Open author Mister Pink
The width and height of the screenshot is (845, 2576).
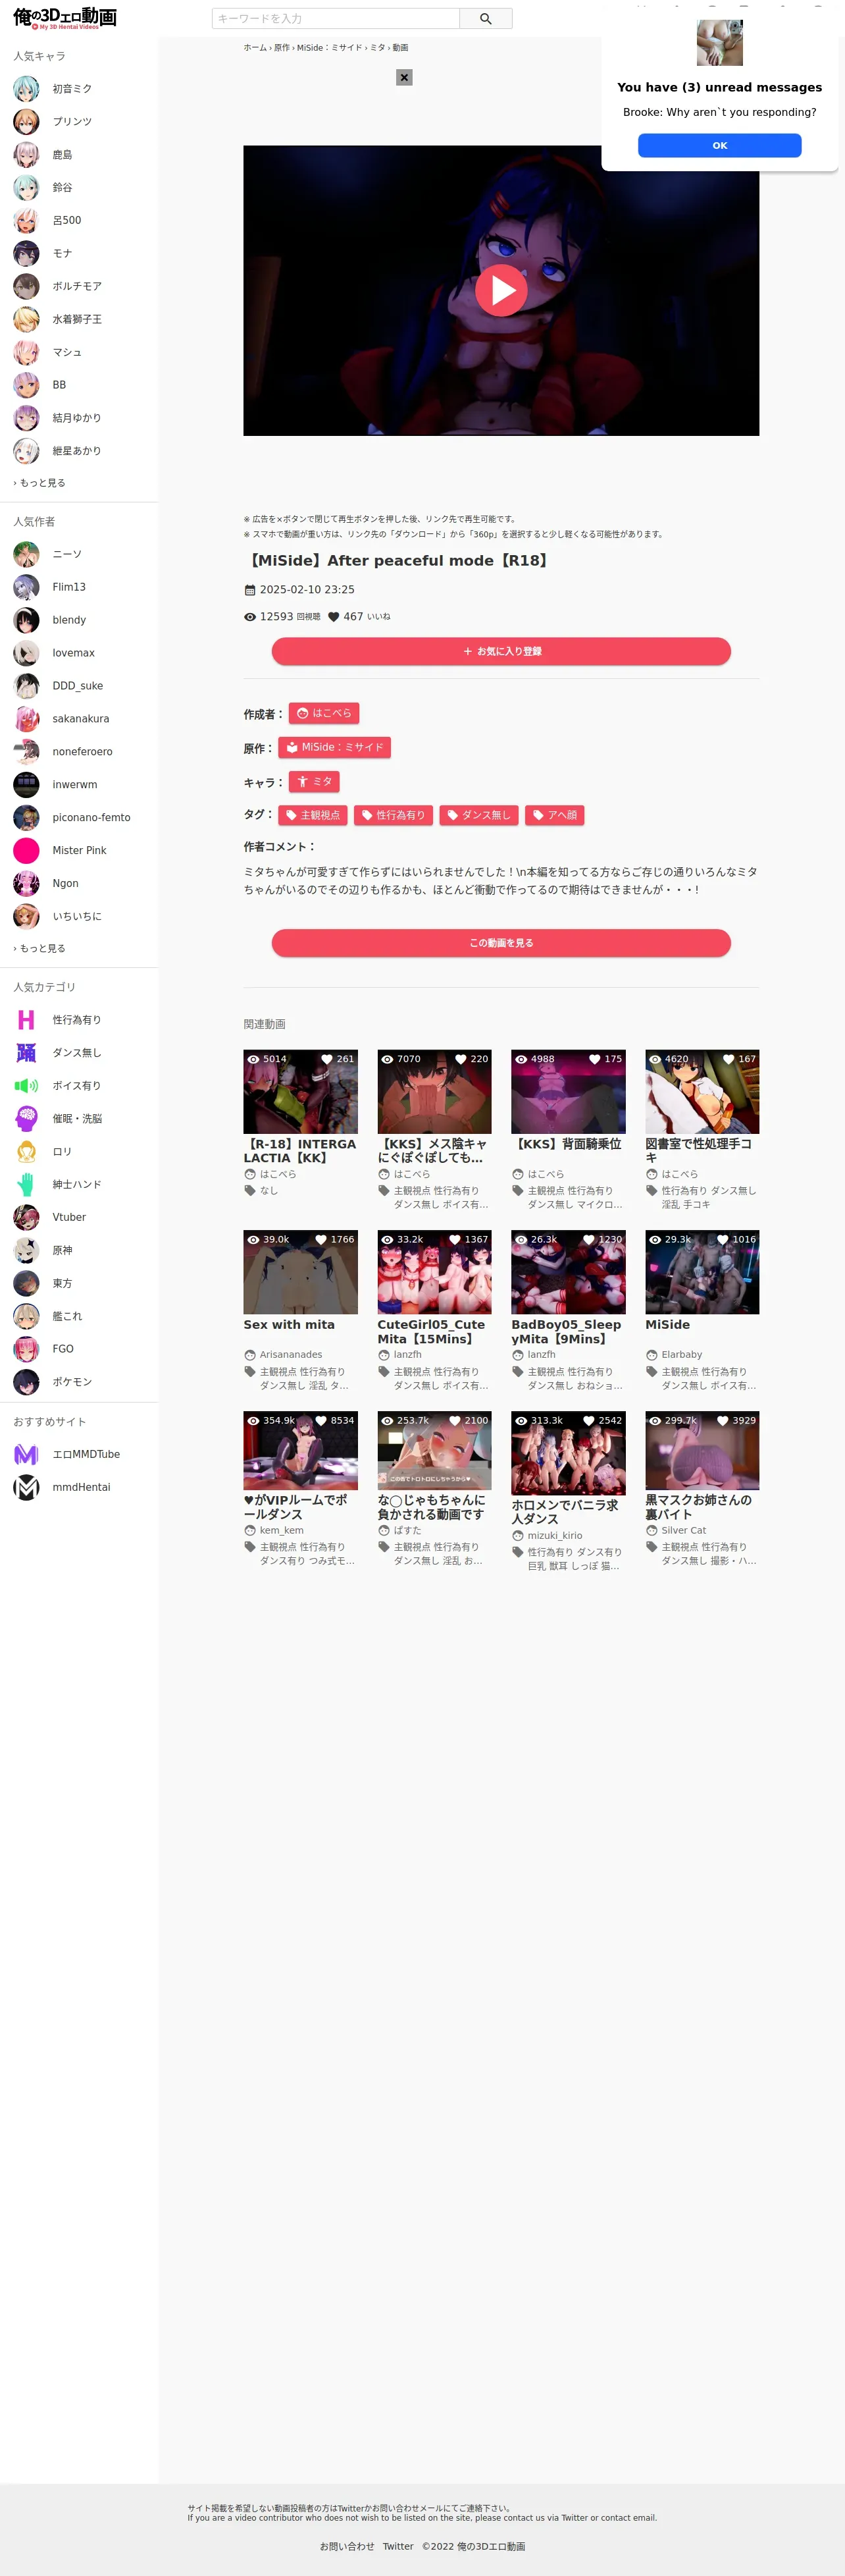click(x=79, y=851)
